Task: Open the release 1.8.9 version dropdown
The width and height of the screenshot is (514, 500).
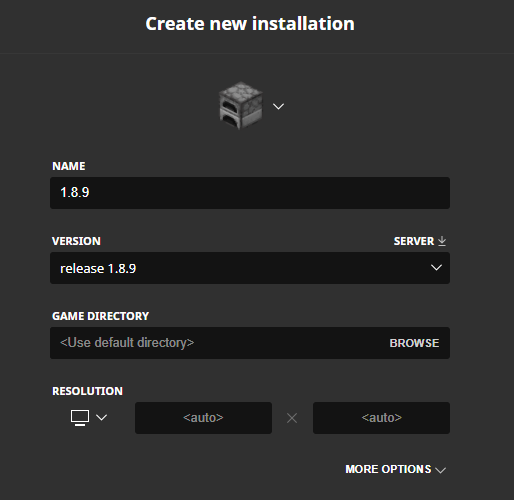Action: [250, 268]
